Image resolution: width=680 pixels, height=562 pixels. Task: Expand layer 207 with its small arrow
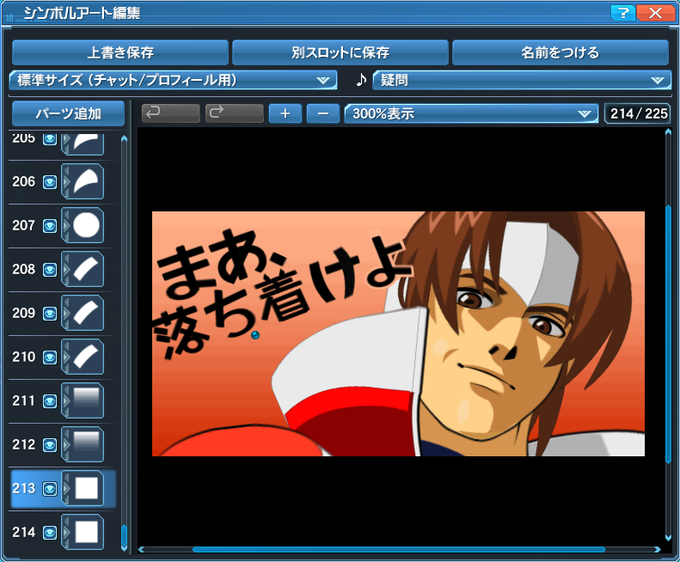66,225
